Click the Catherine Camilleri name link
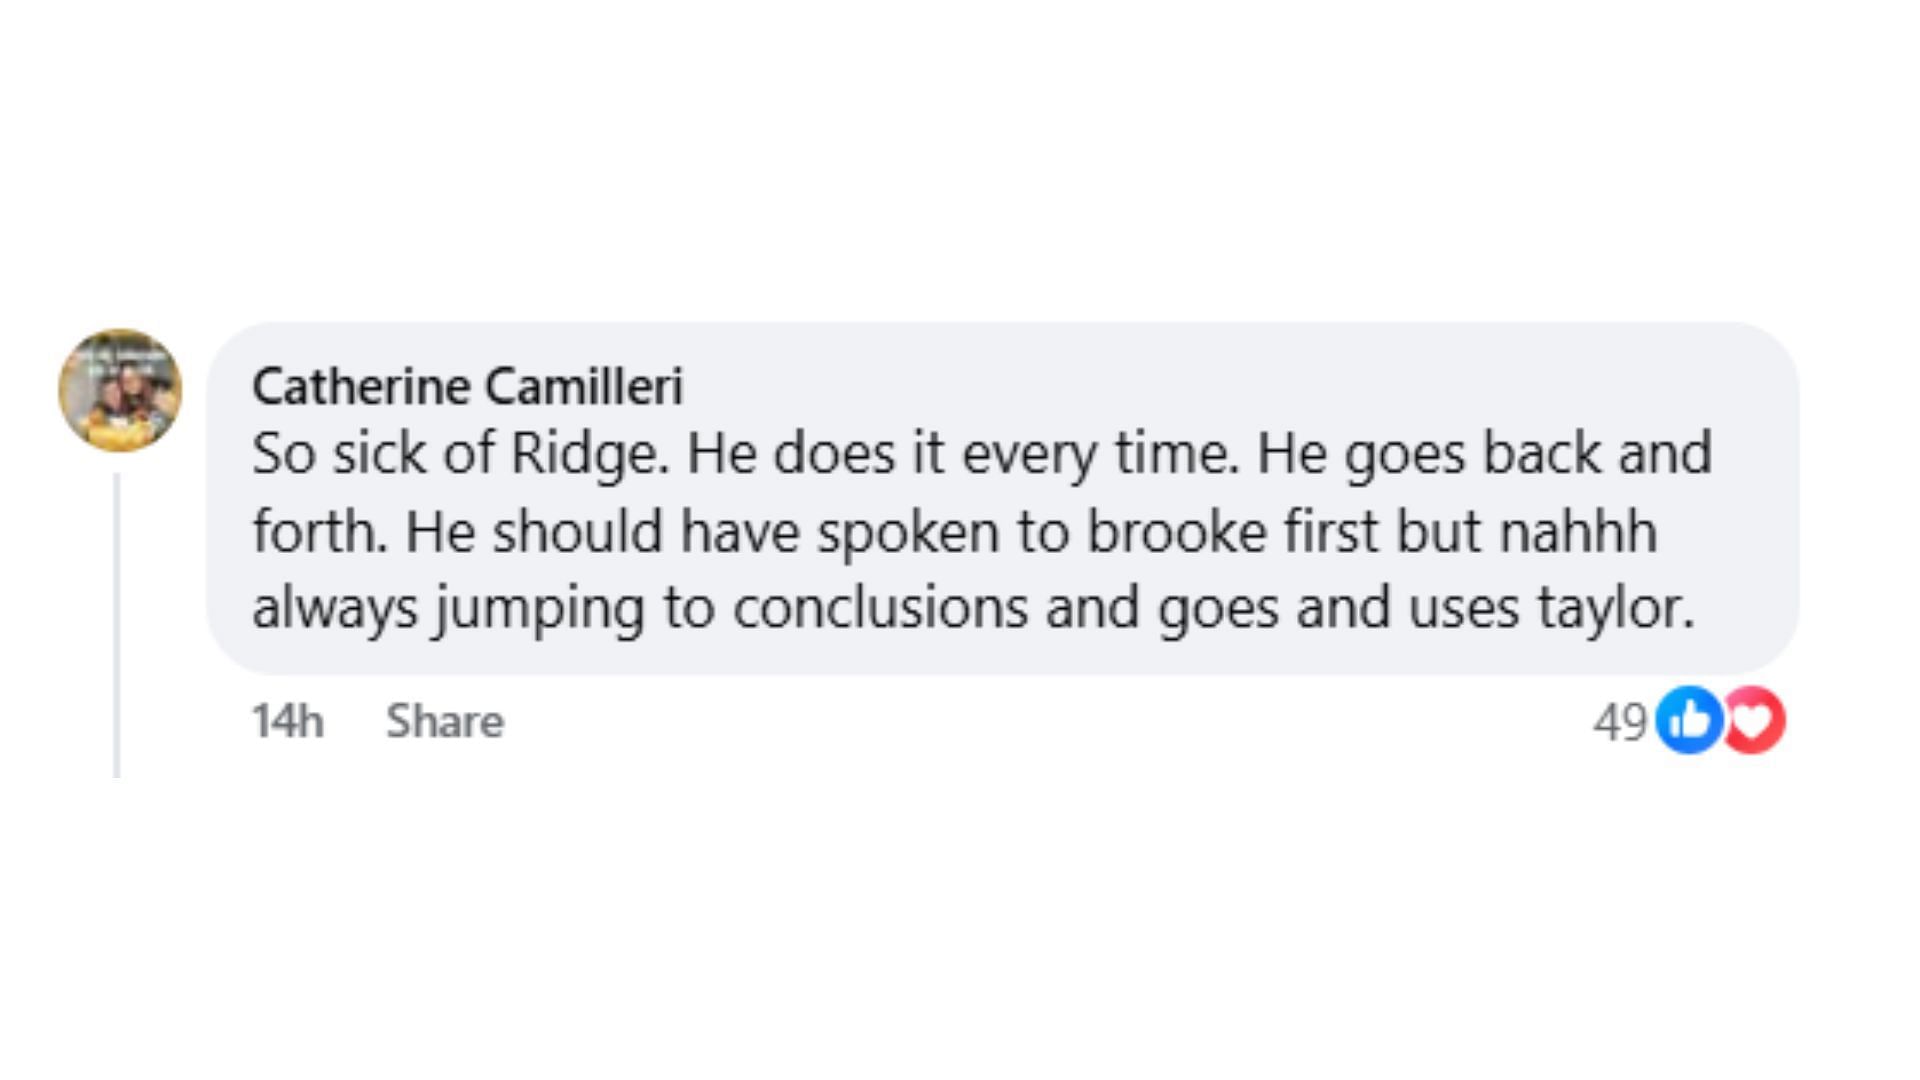 point(467,386)
